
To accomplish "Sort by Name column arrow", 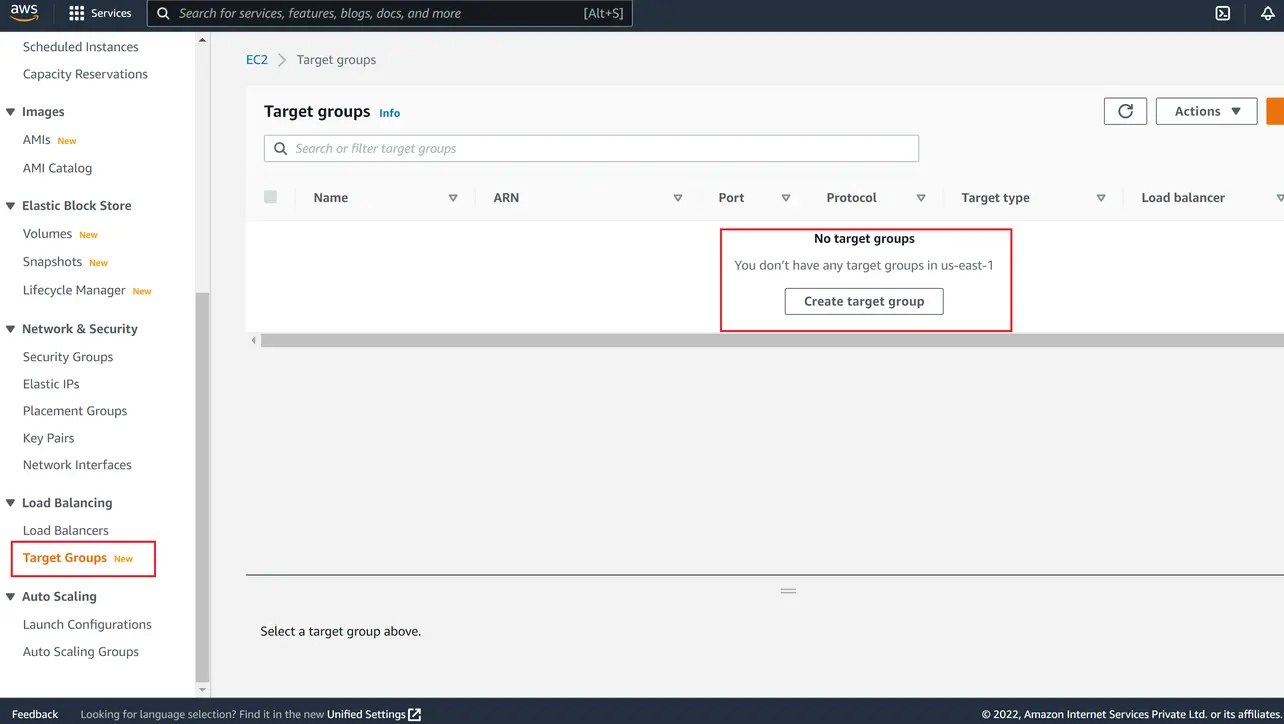I will (x=453, y=198).
